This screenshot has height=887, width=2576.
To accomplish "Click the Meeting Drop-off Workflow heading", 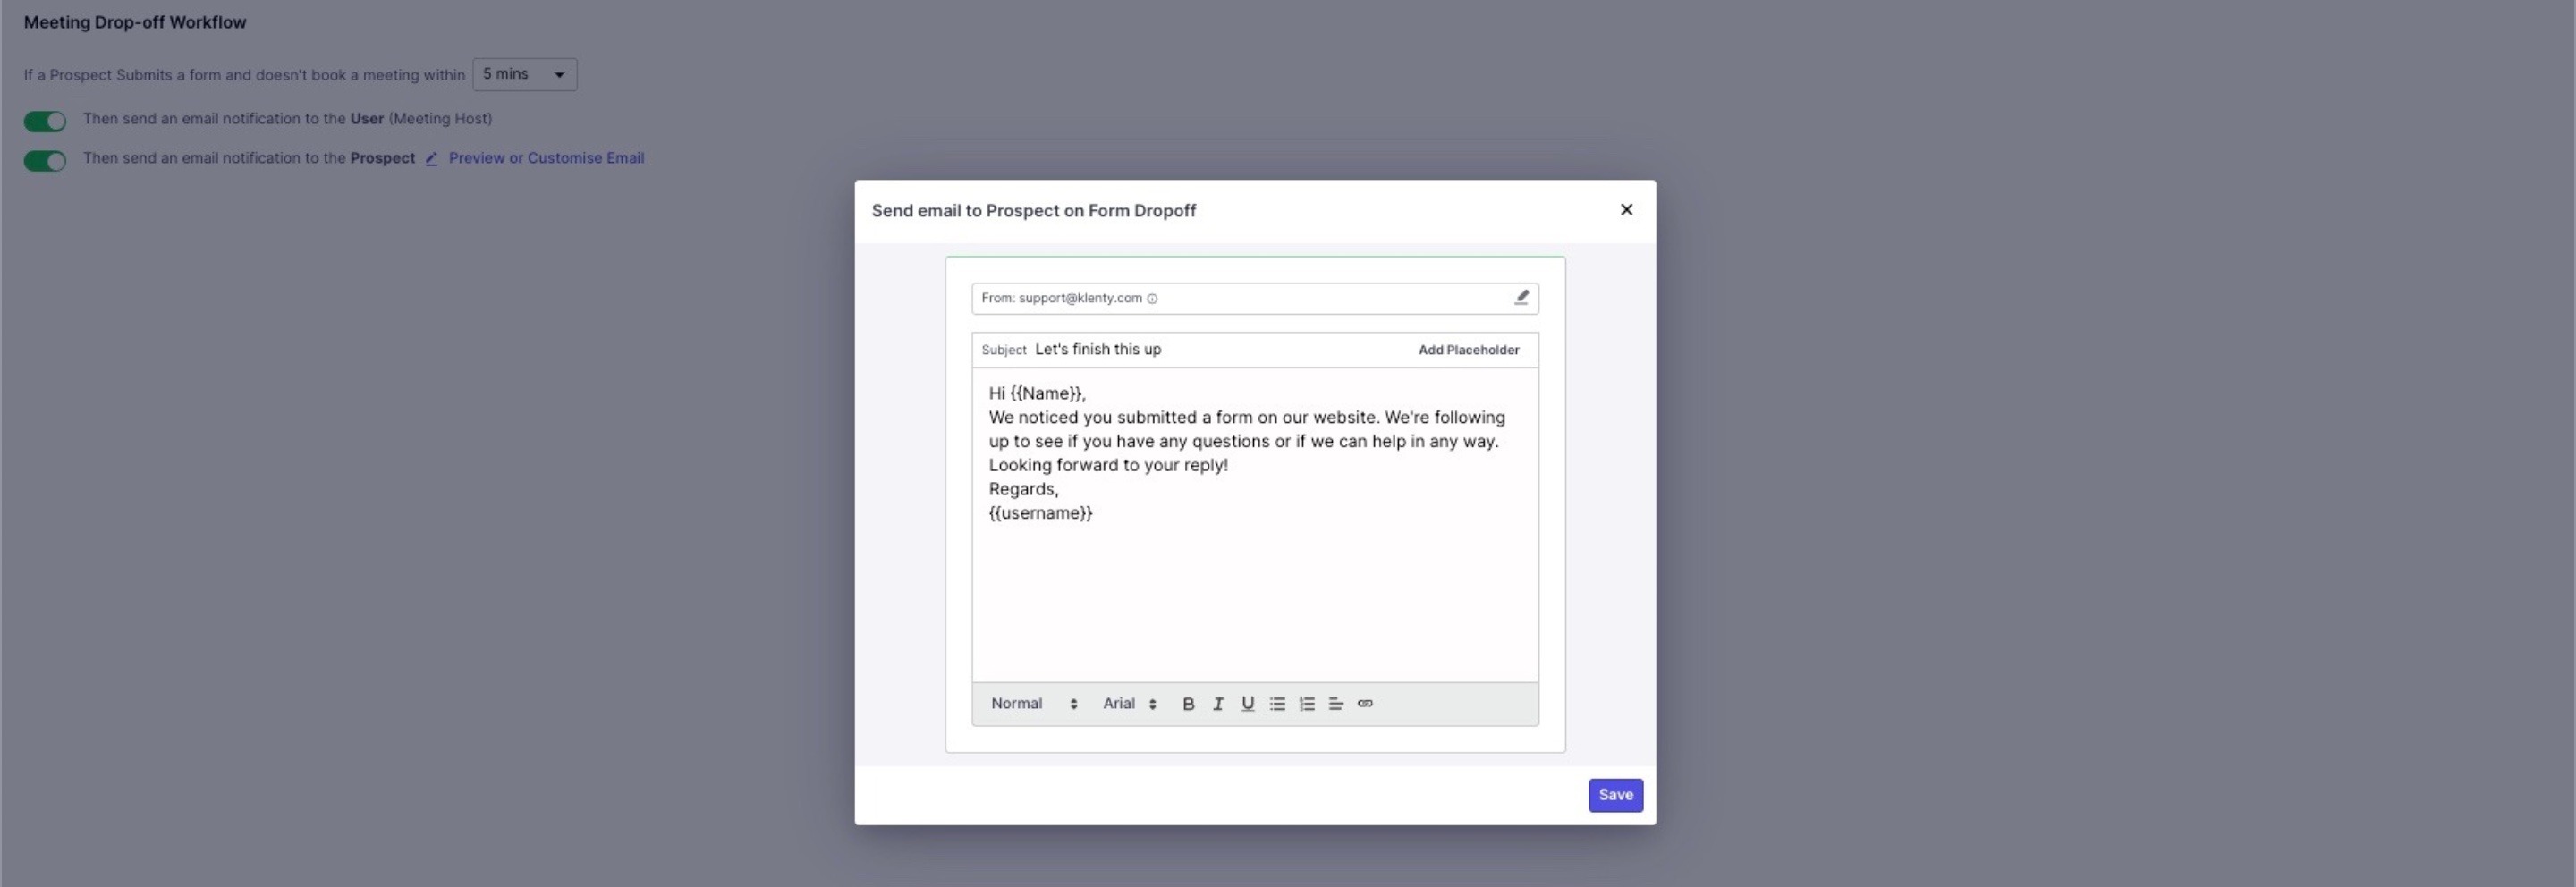I will [135, 22].
